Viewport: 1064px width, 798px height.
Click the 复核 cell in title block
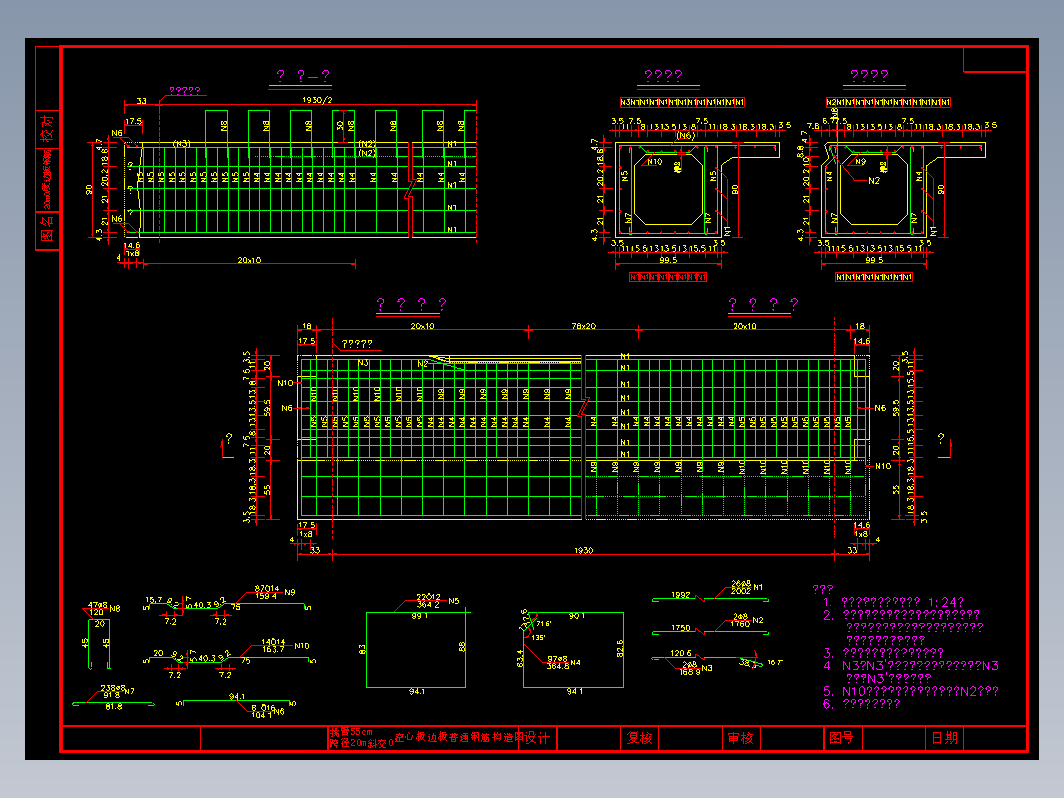pyautogui.click(x=639, y=738)
